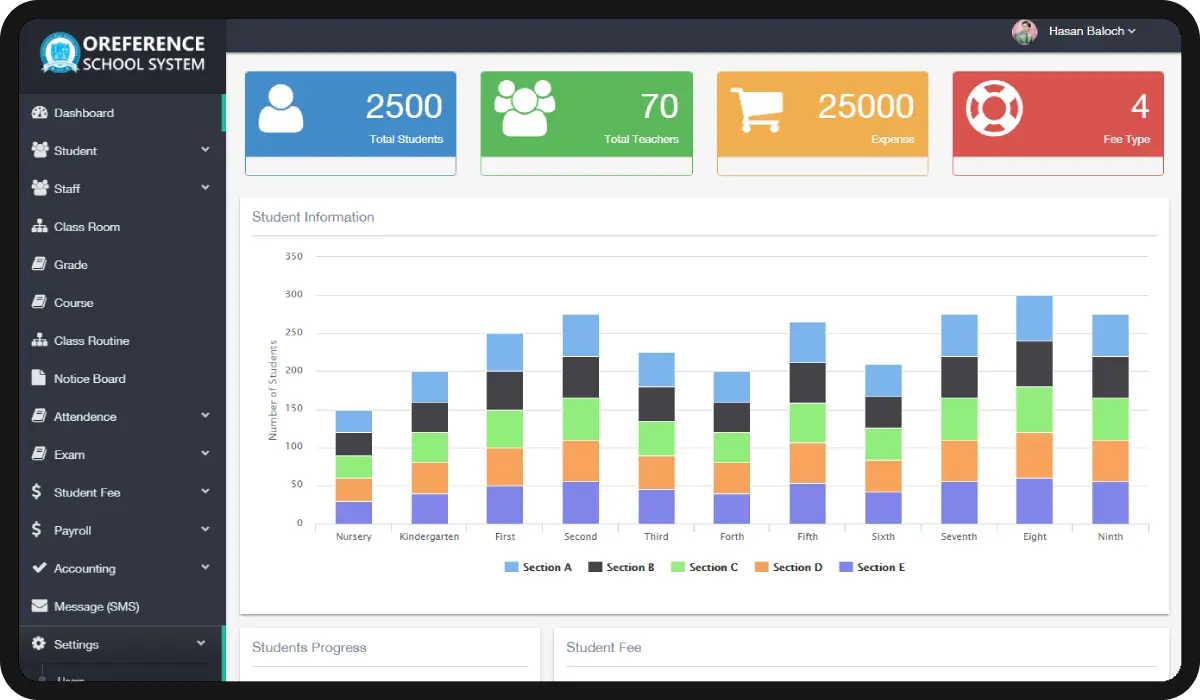Click the Eight class bar's Section B segment
1200x700 pixels.
(1034, 363)
